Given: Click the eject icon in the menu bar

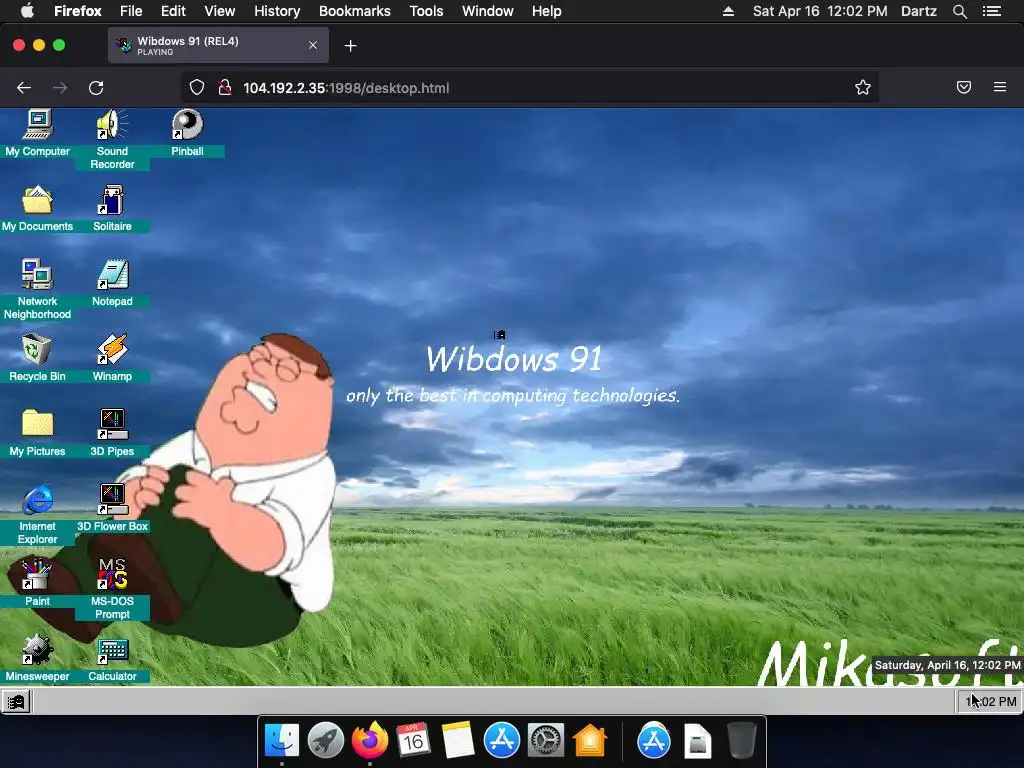Looking at the screenshot, I should pos(728,11).
